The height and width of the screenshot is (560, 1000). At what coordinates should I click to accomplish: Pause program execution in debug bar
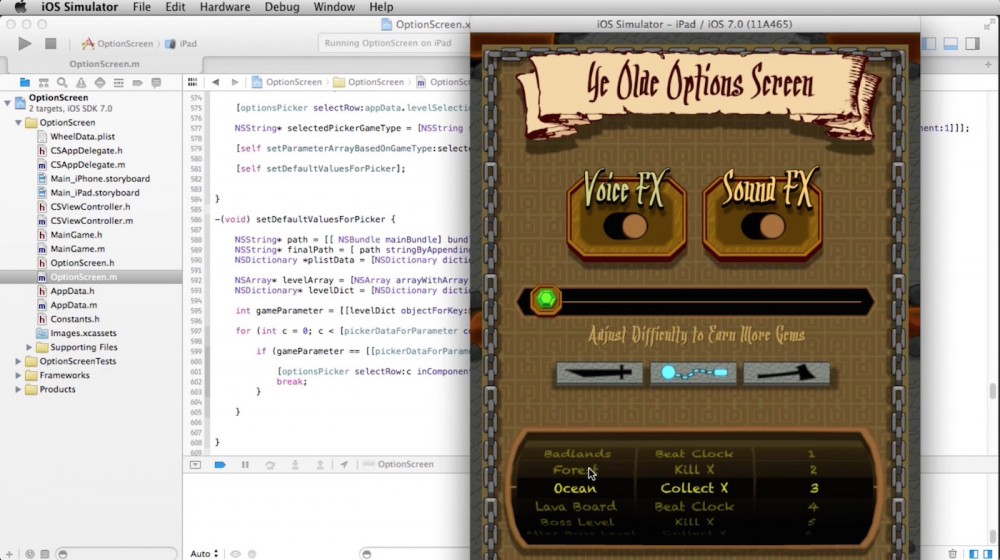pyautogui.click(x=245, y=465)
